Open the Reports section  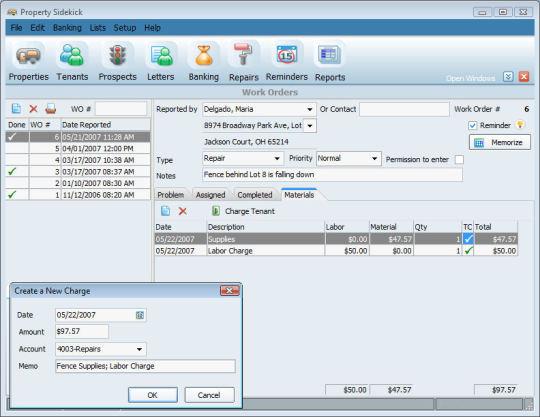click(330, 62)
